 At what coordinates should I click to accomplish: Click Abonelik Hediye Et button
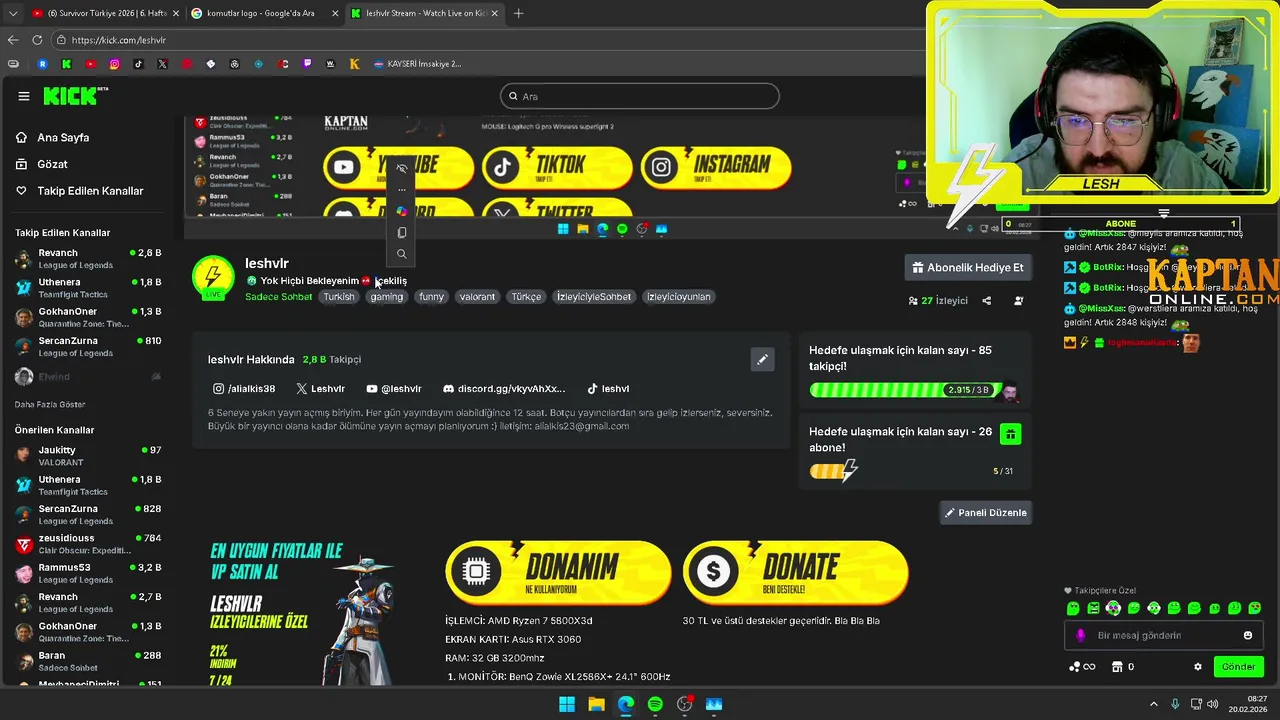(x=968, y=267)
